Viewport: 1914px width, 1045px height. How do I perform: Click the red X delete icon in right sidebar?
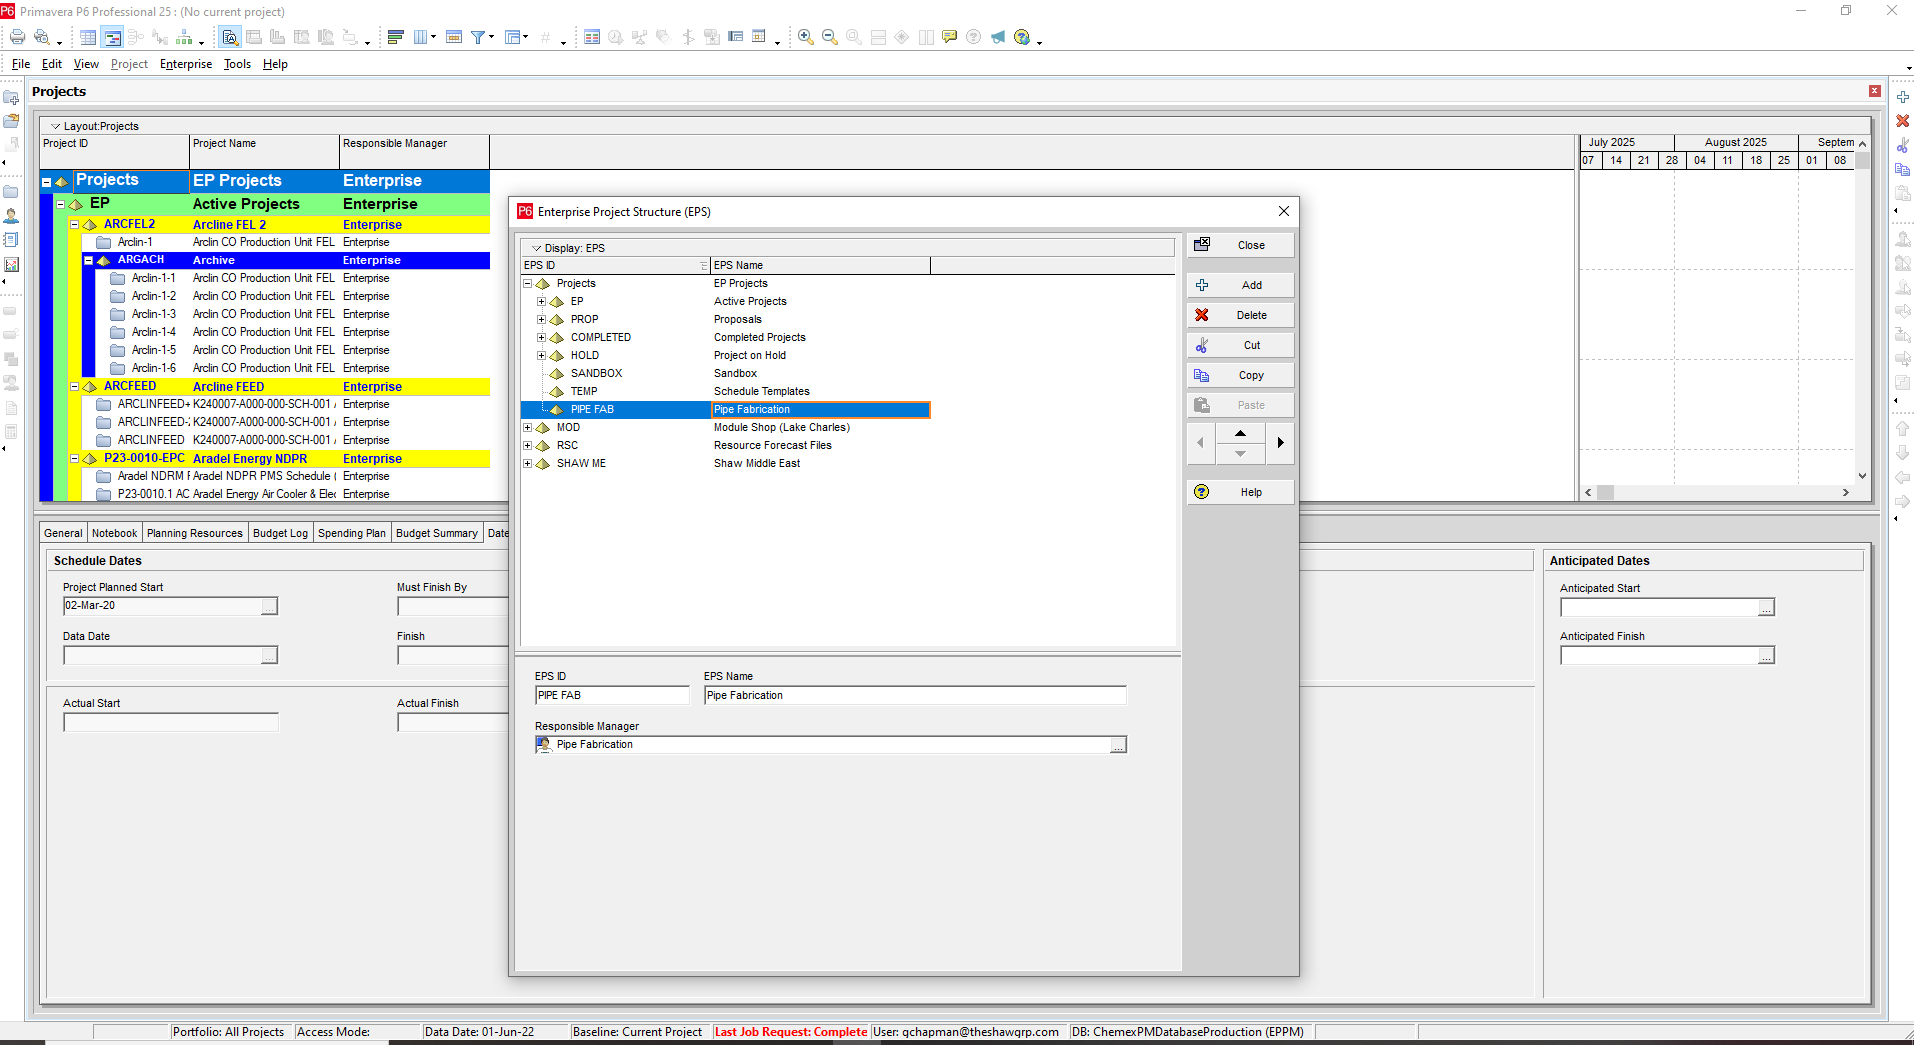[1902, 121]
